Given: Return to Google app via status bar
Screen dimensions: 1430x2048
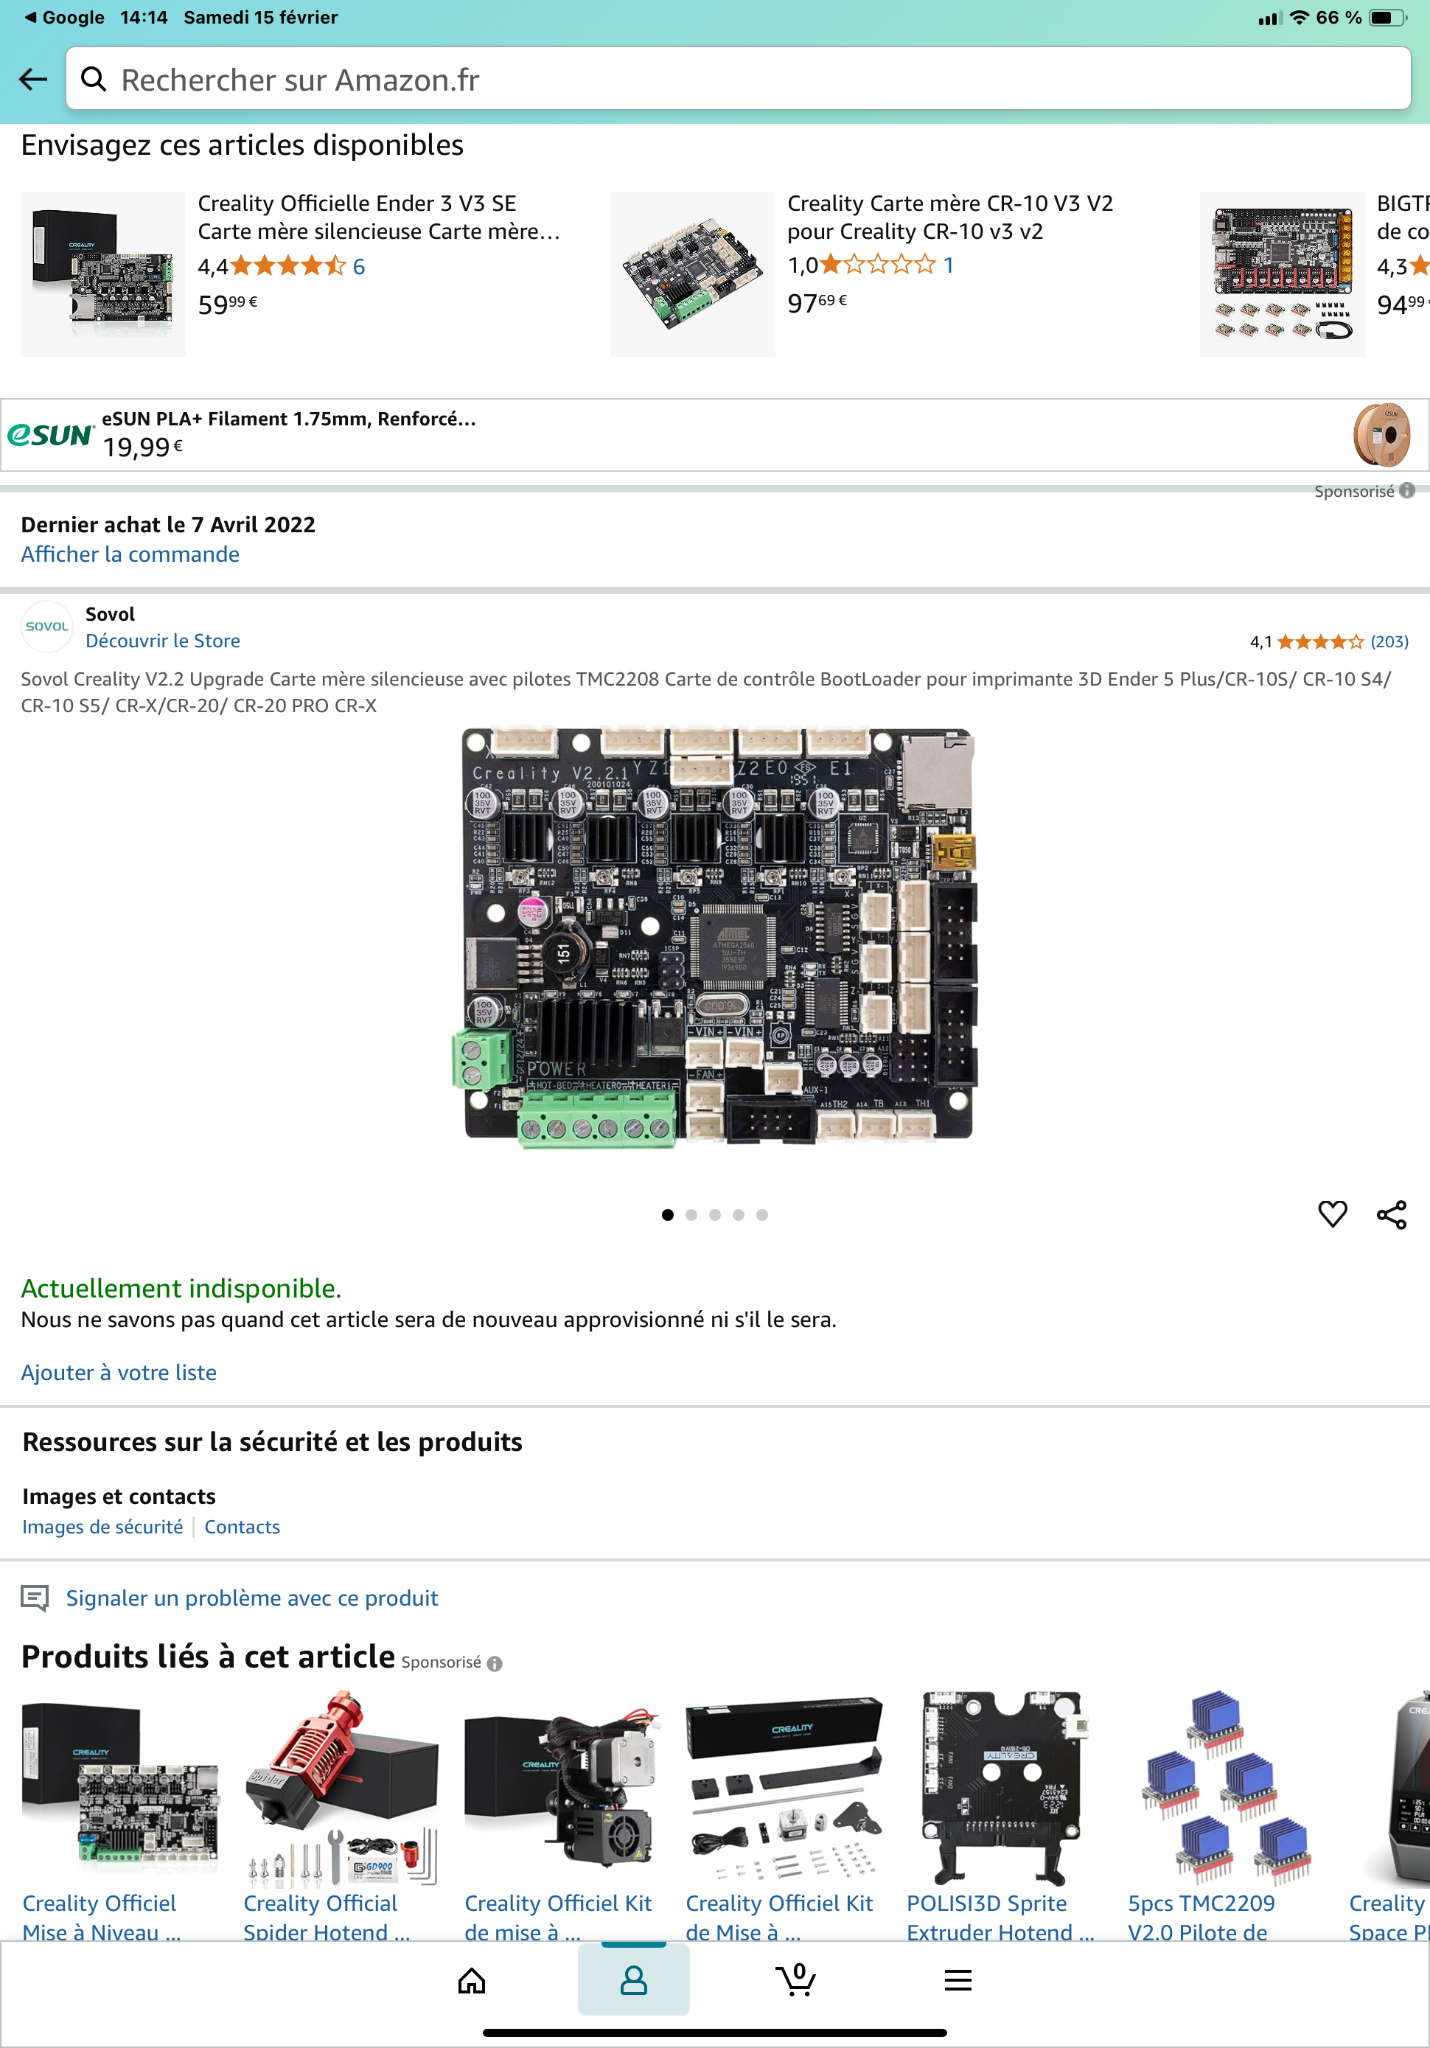Looking at the screenshot, I should click(64, 17).
